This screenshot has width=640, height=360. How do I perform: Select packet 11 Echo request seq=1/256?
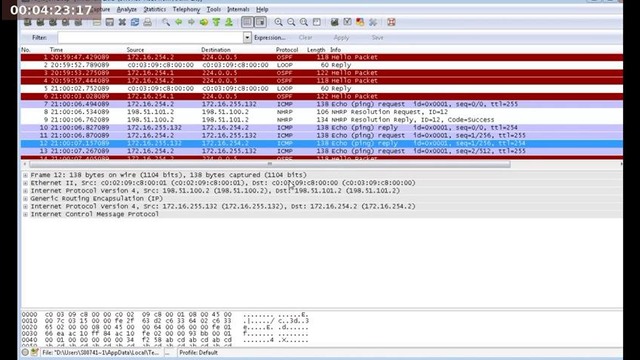tap(322, 136)
